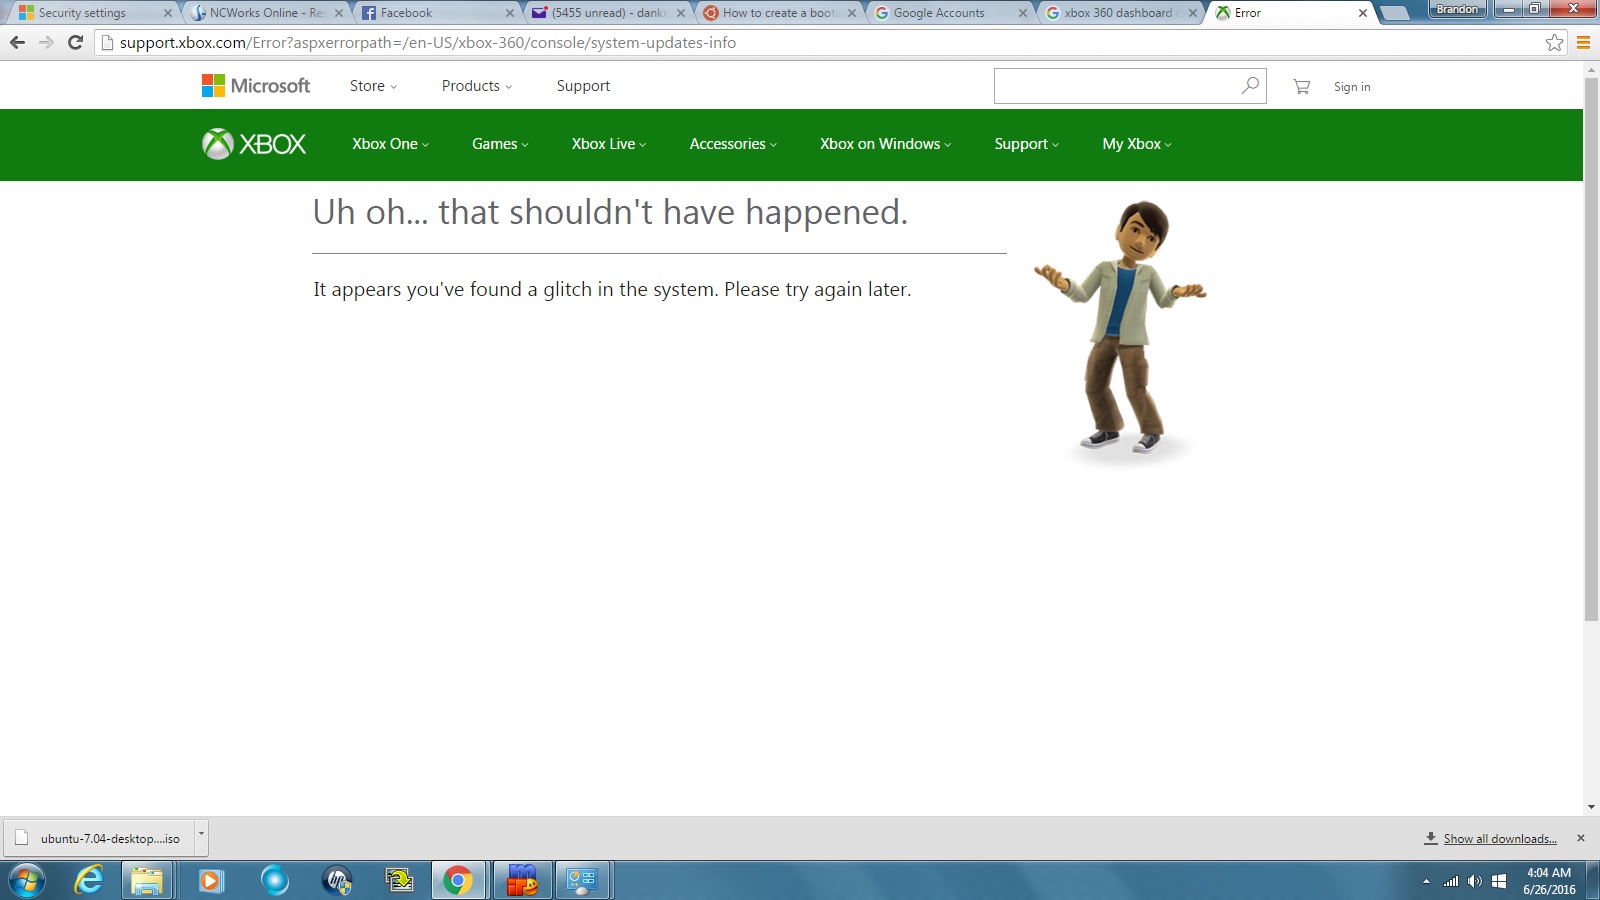Switch to Google Accounts tab
Viewport: 1600px width, 900px height.
click(x=951, y=13)
